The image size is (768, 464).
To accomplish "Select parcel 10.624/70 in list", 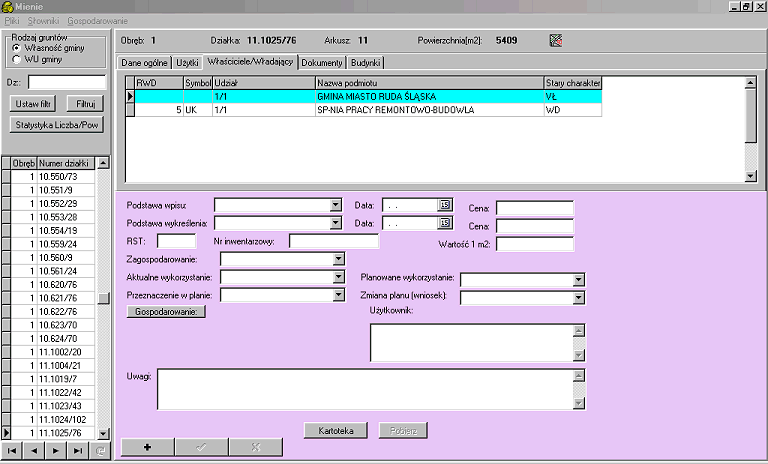I will (52, 338).
